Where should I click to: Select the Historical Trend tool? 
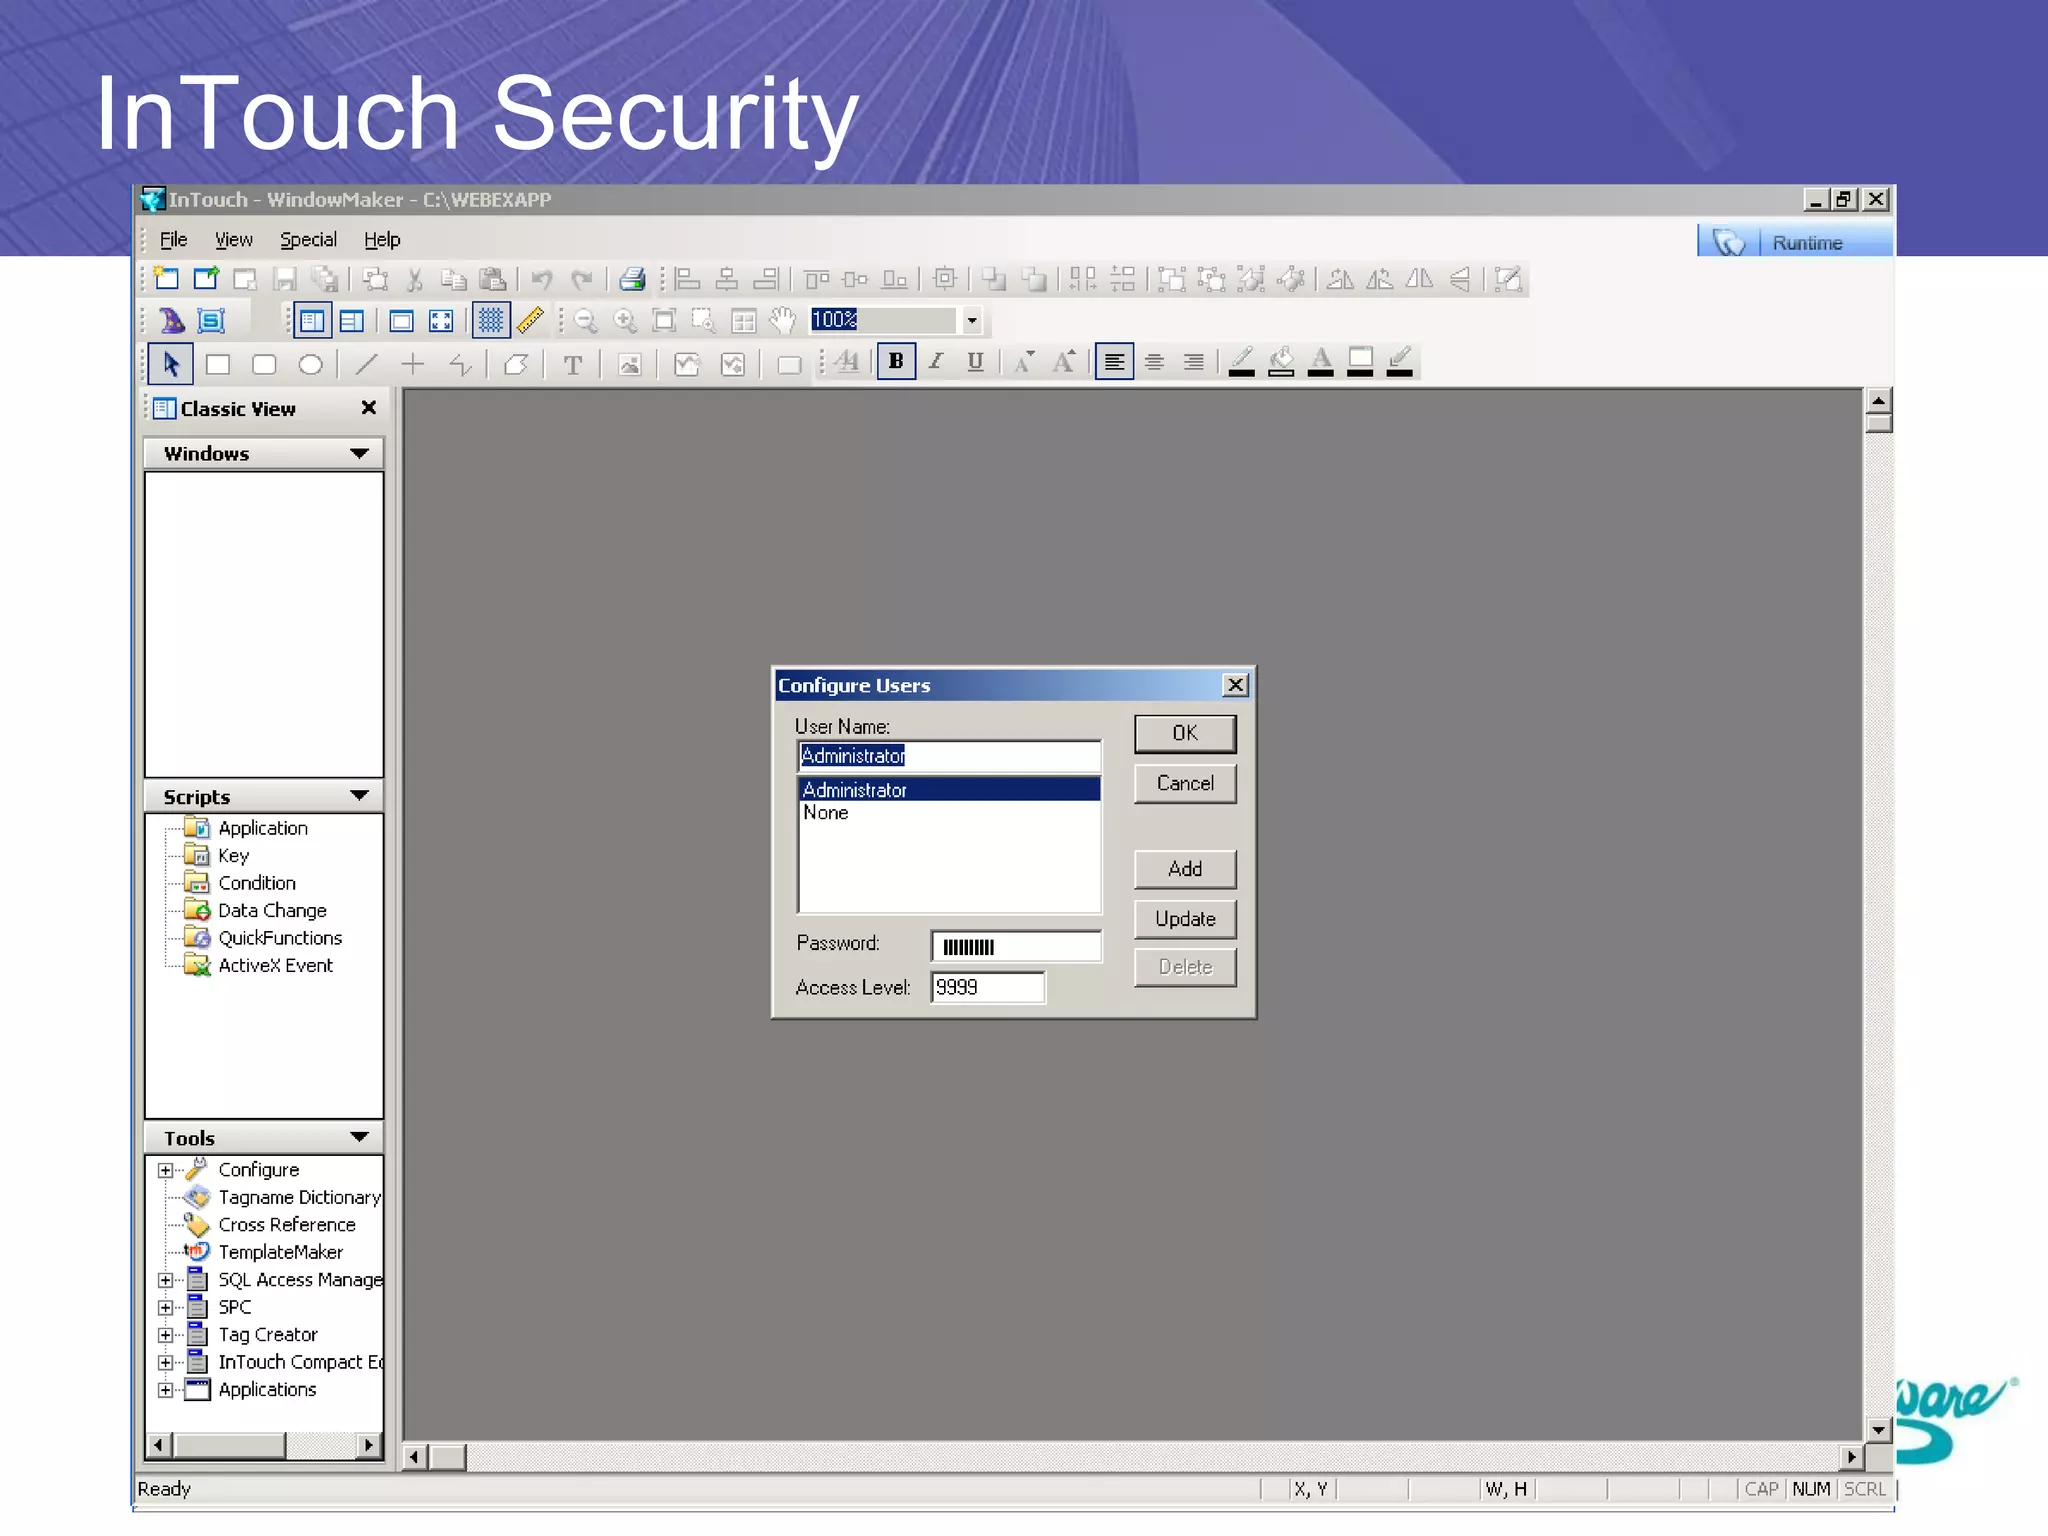(733, 364)
